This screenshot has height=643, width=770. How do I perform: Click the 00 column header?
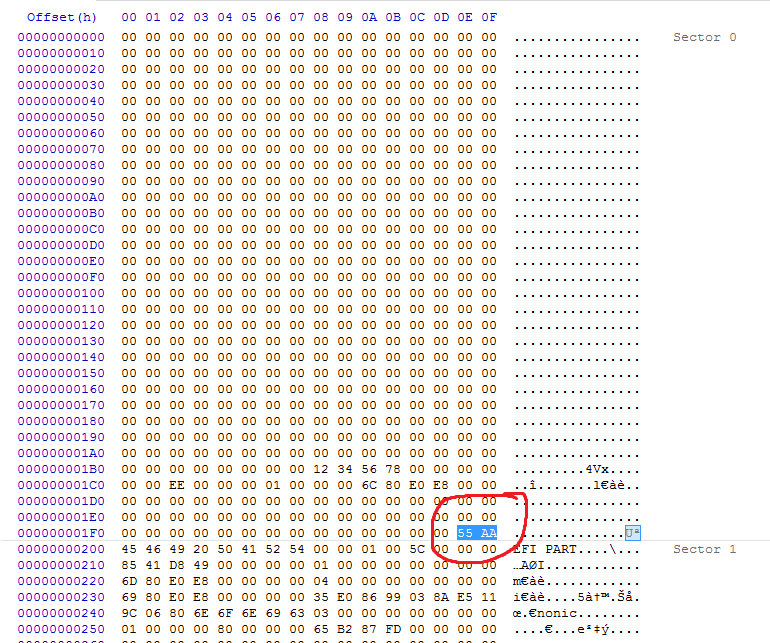129,17
